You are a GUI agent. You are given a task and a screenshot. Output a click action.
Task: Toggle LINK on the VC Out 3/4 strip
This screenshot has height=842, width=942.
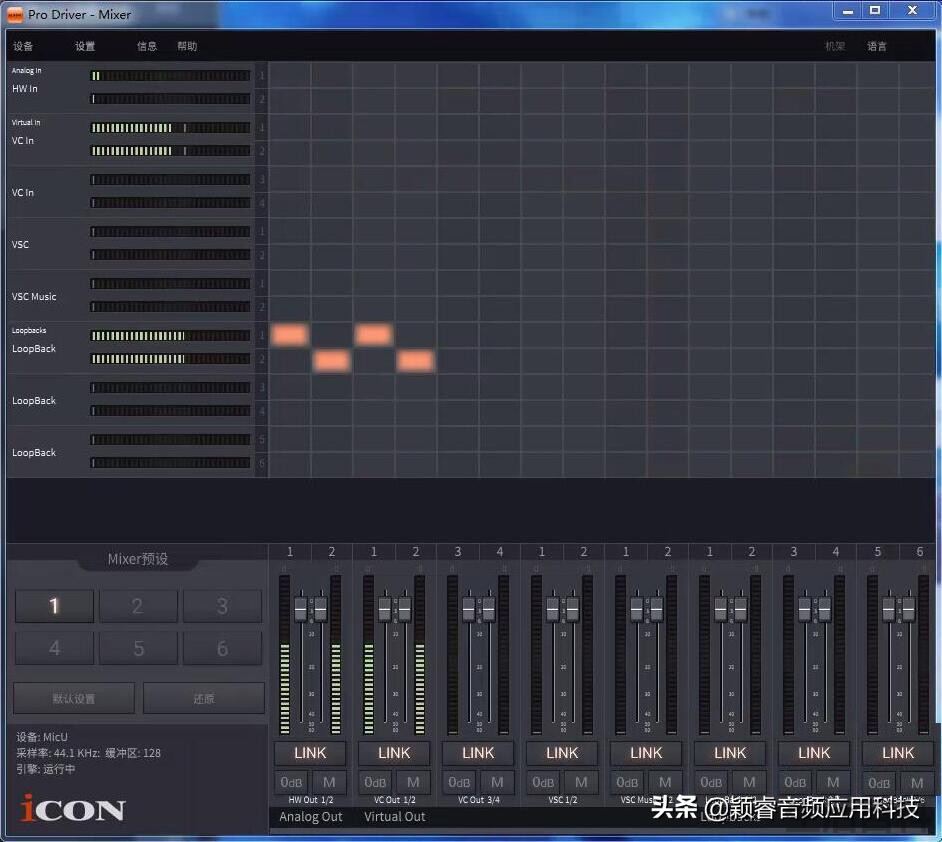[x=478, y=753]
